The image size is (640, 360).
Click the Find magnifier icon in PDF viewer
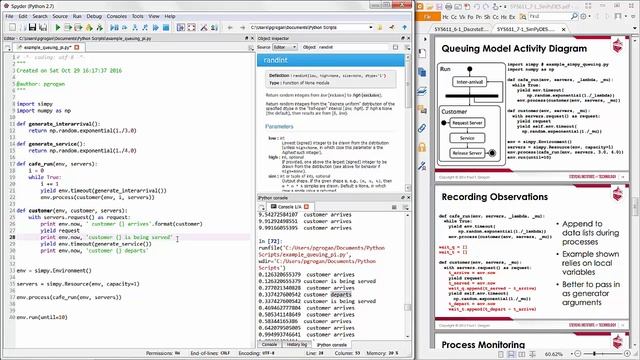(x=574, y=16)
